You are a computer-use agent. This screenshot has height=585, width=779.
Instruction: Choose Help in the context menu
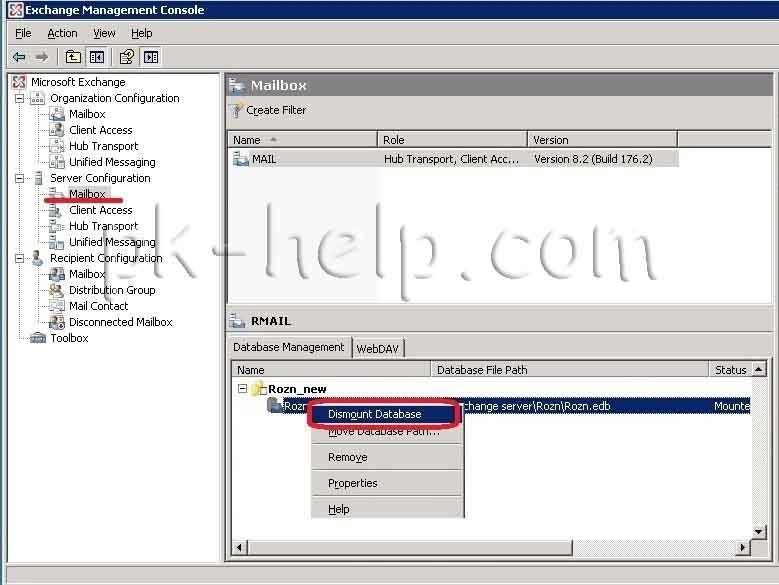pyautogui.click(x=388, y=509)
